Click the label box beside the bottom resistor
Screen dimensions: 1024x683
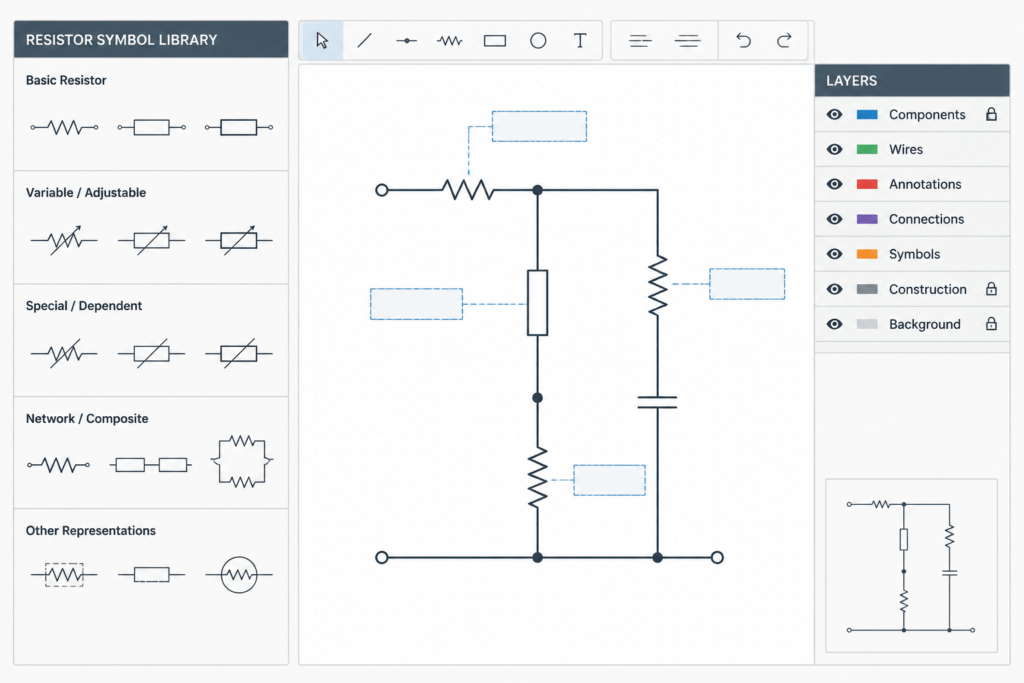(609, 480)
